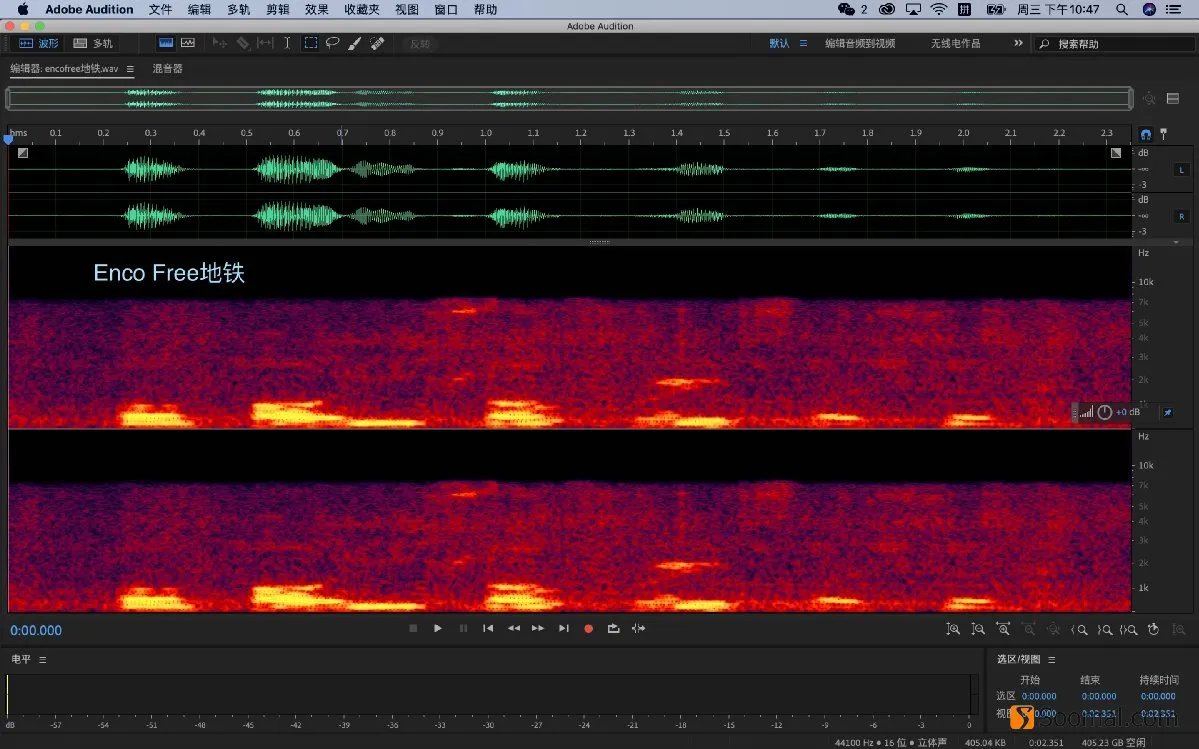Click the zoom navigator magnifier icon

tap(1149, 98)
